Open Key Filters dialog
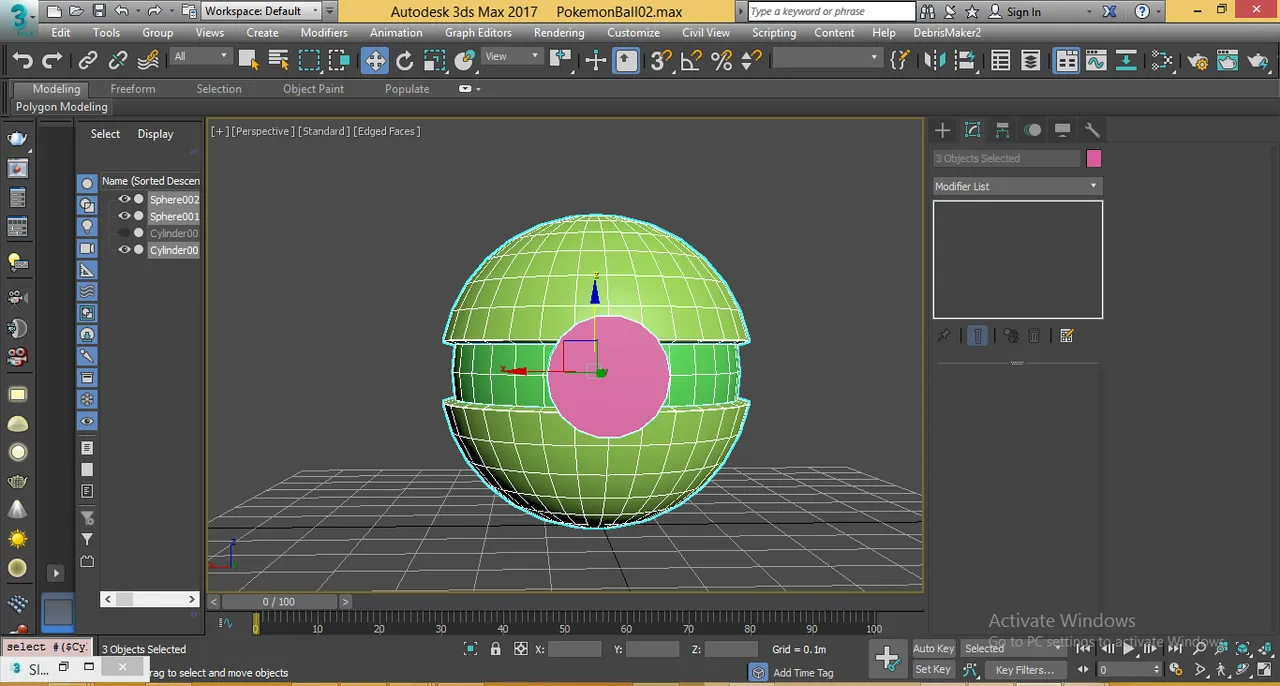Image resolution: width=1280 pixels, height=686 pixels. click(1025, 669)
